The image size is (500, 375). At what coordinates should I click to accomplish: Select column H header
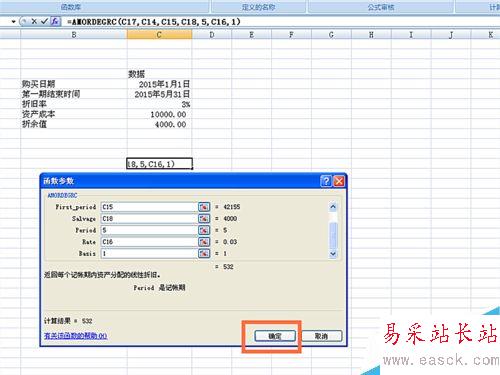[371, 34]
